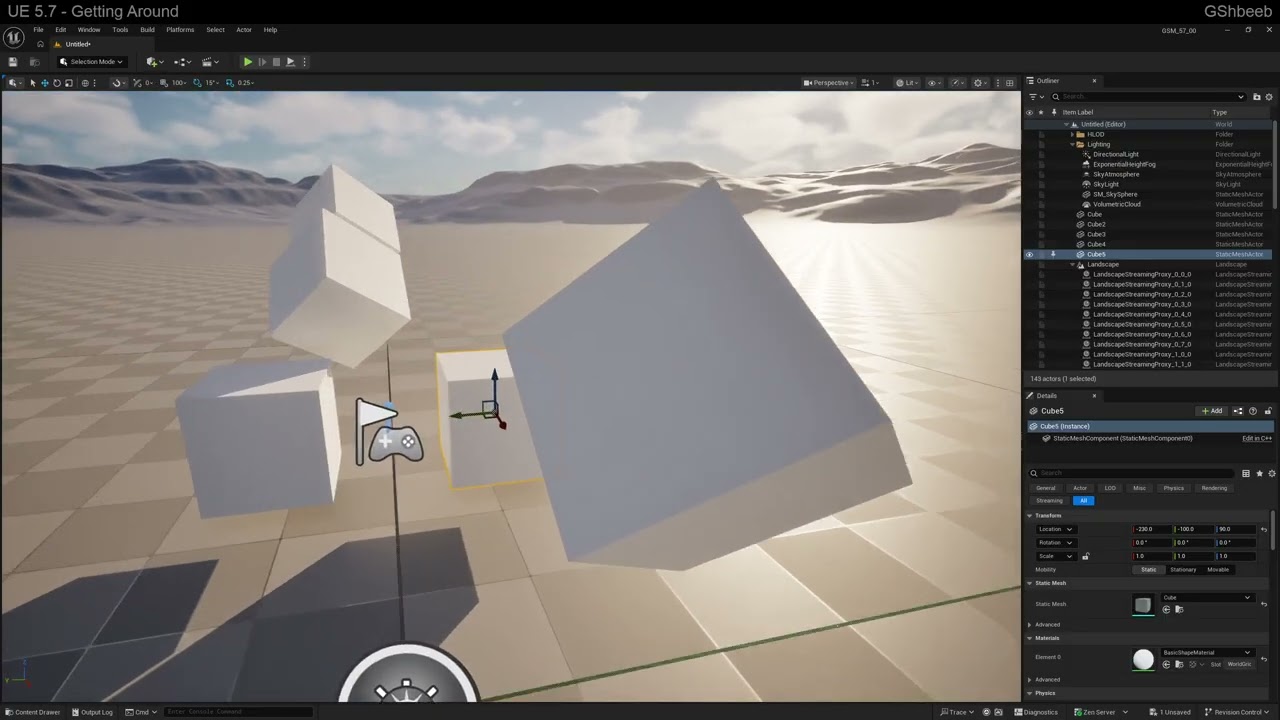Collapse the Transform section
The image size is (1280, 720).
(x=1031, y=516)
